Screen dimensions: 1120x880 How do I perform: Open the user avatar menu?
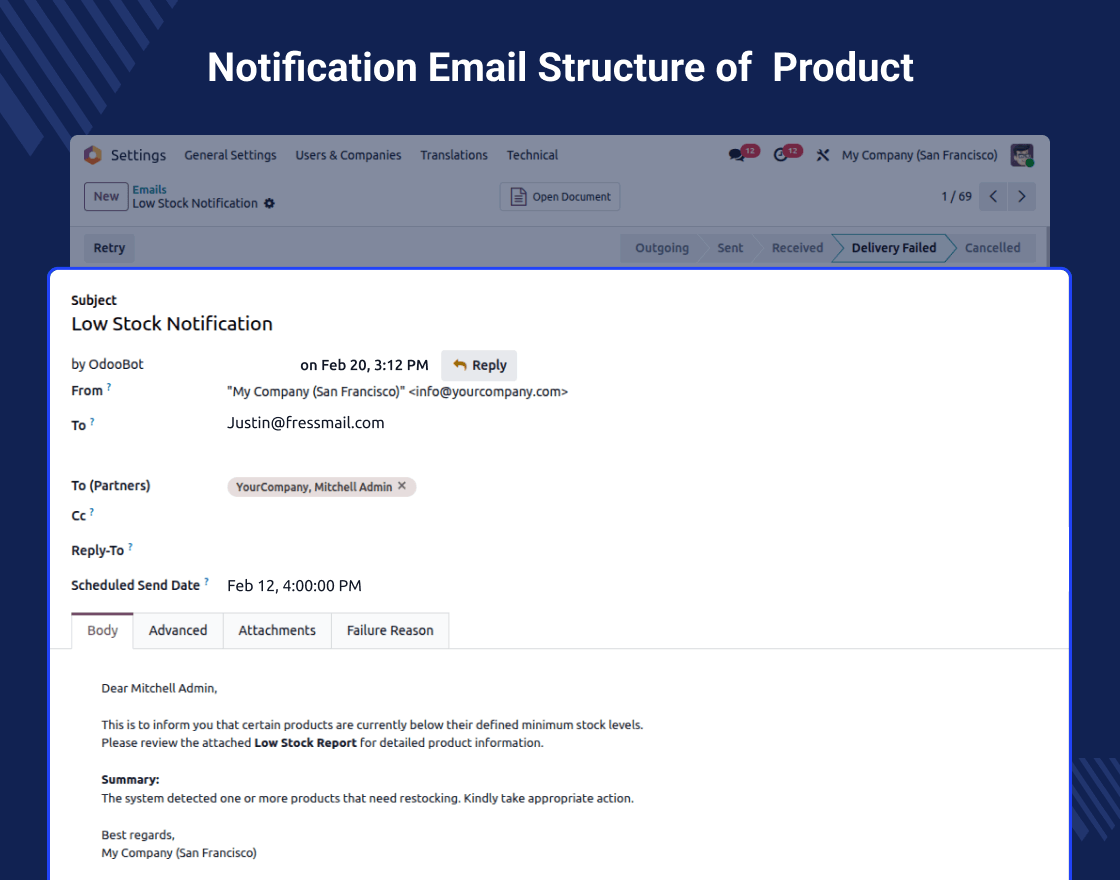(1021, 155)
